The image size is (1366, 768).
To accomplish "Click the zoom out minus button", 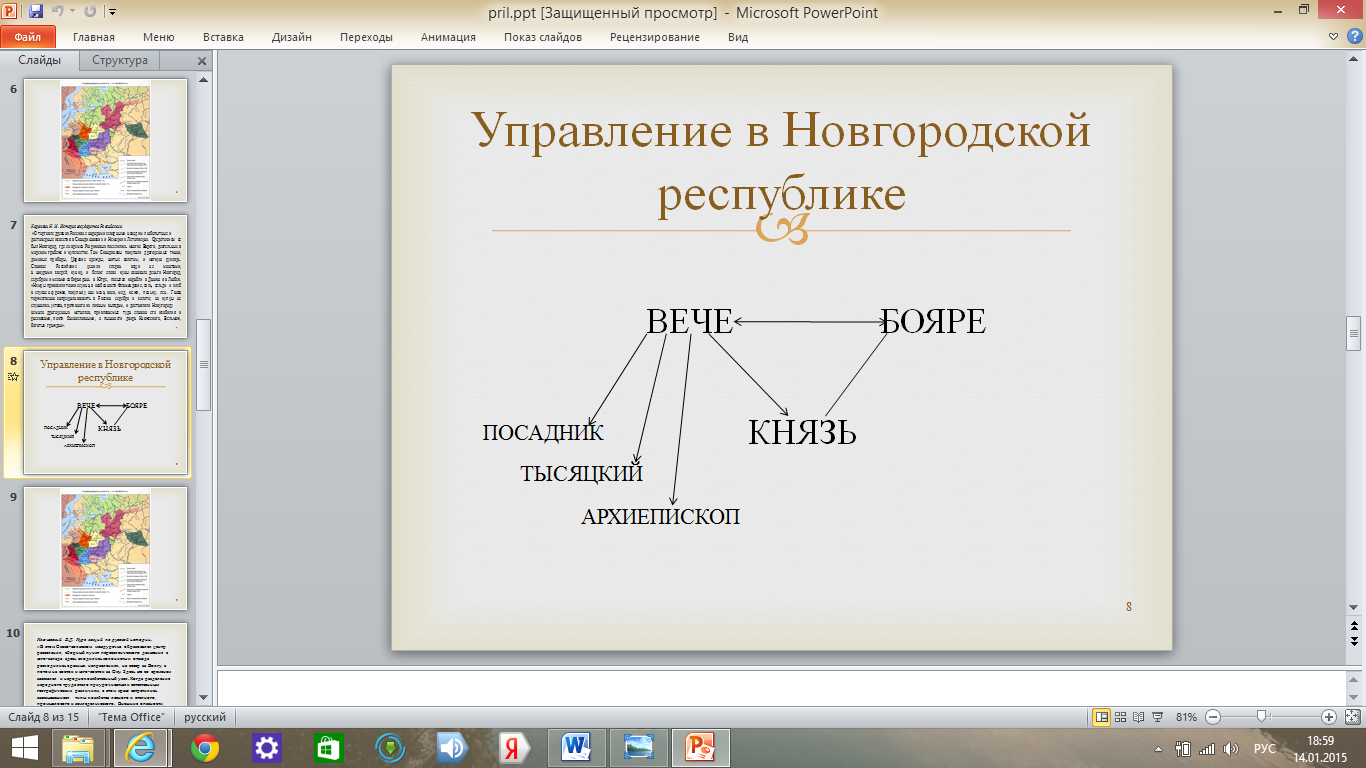I will coord(1213,717).
